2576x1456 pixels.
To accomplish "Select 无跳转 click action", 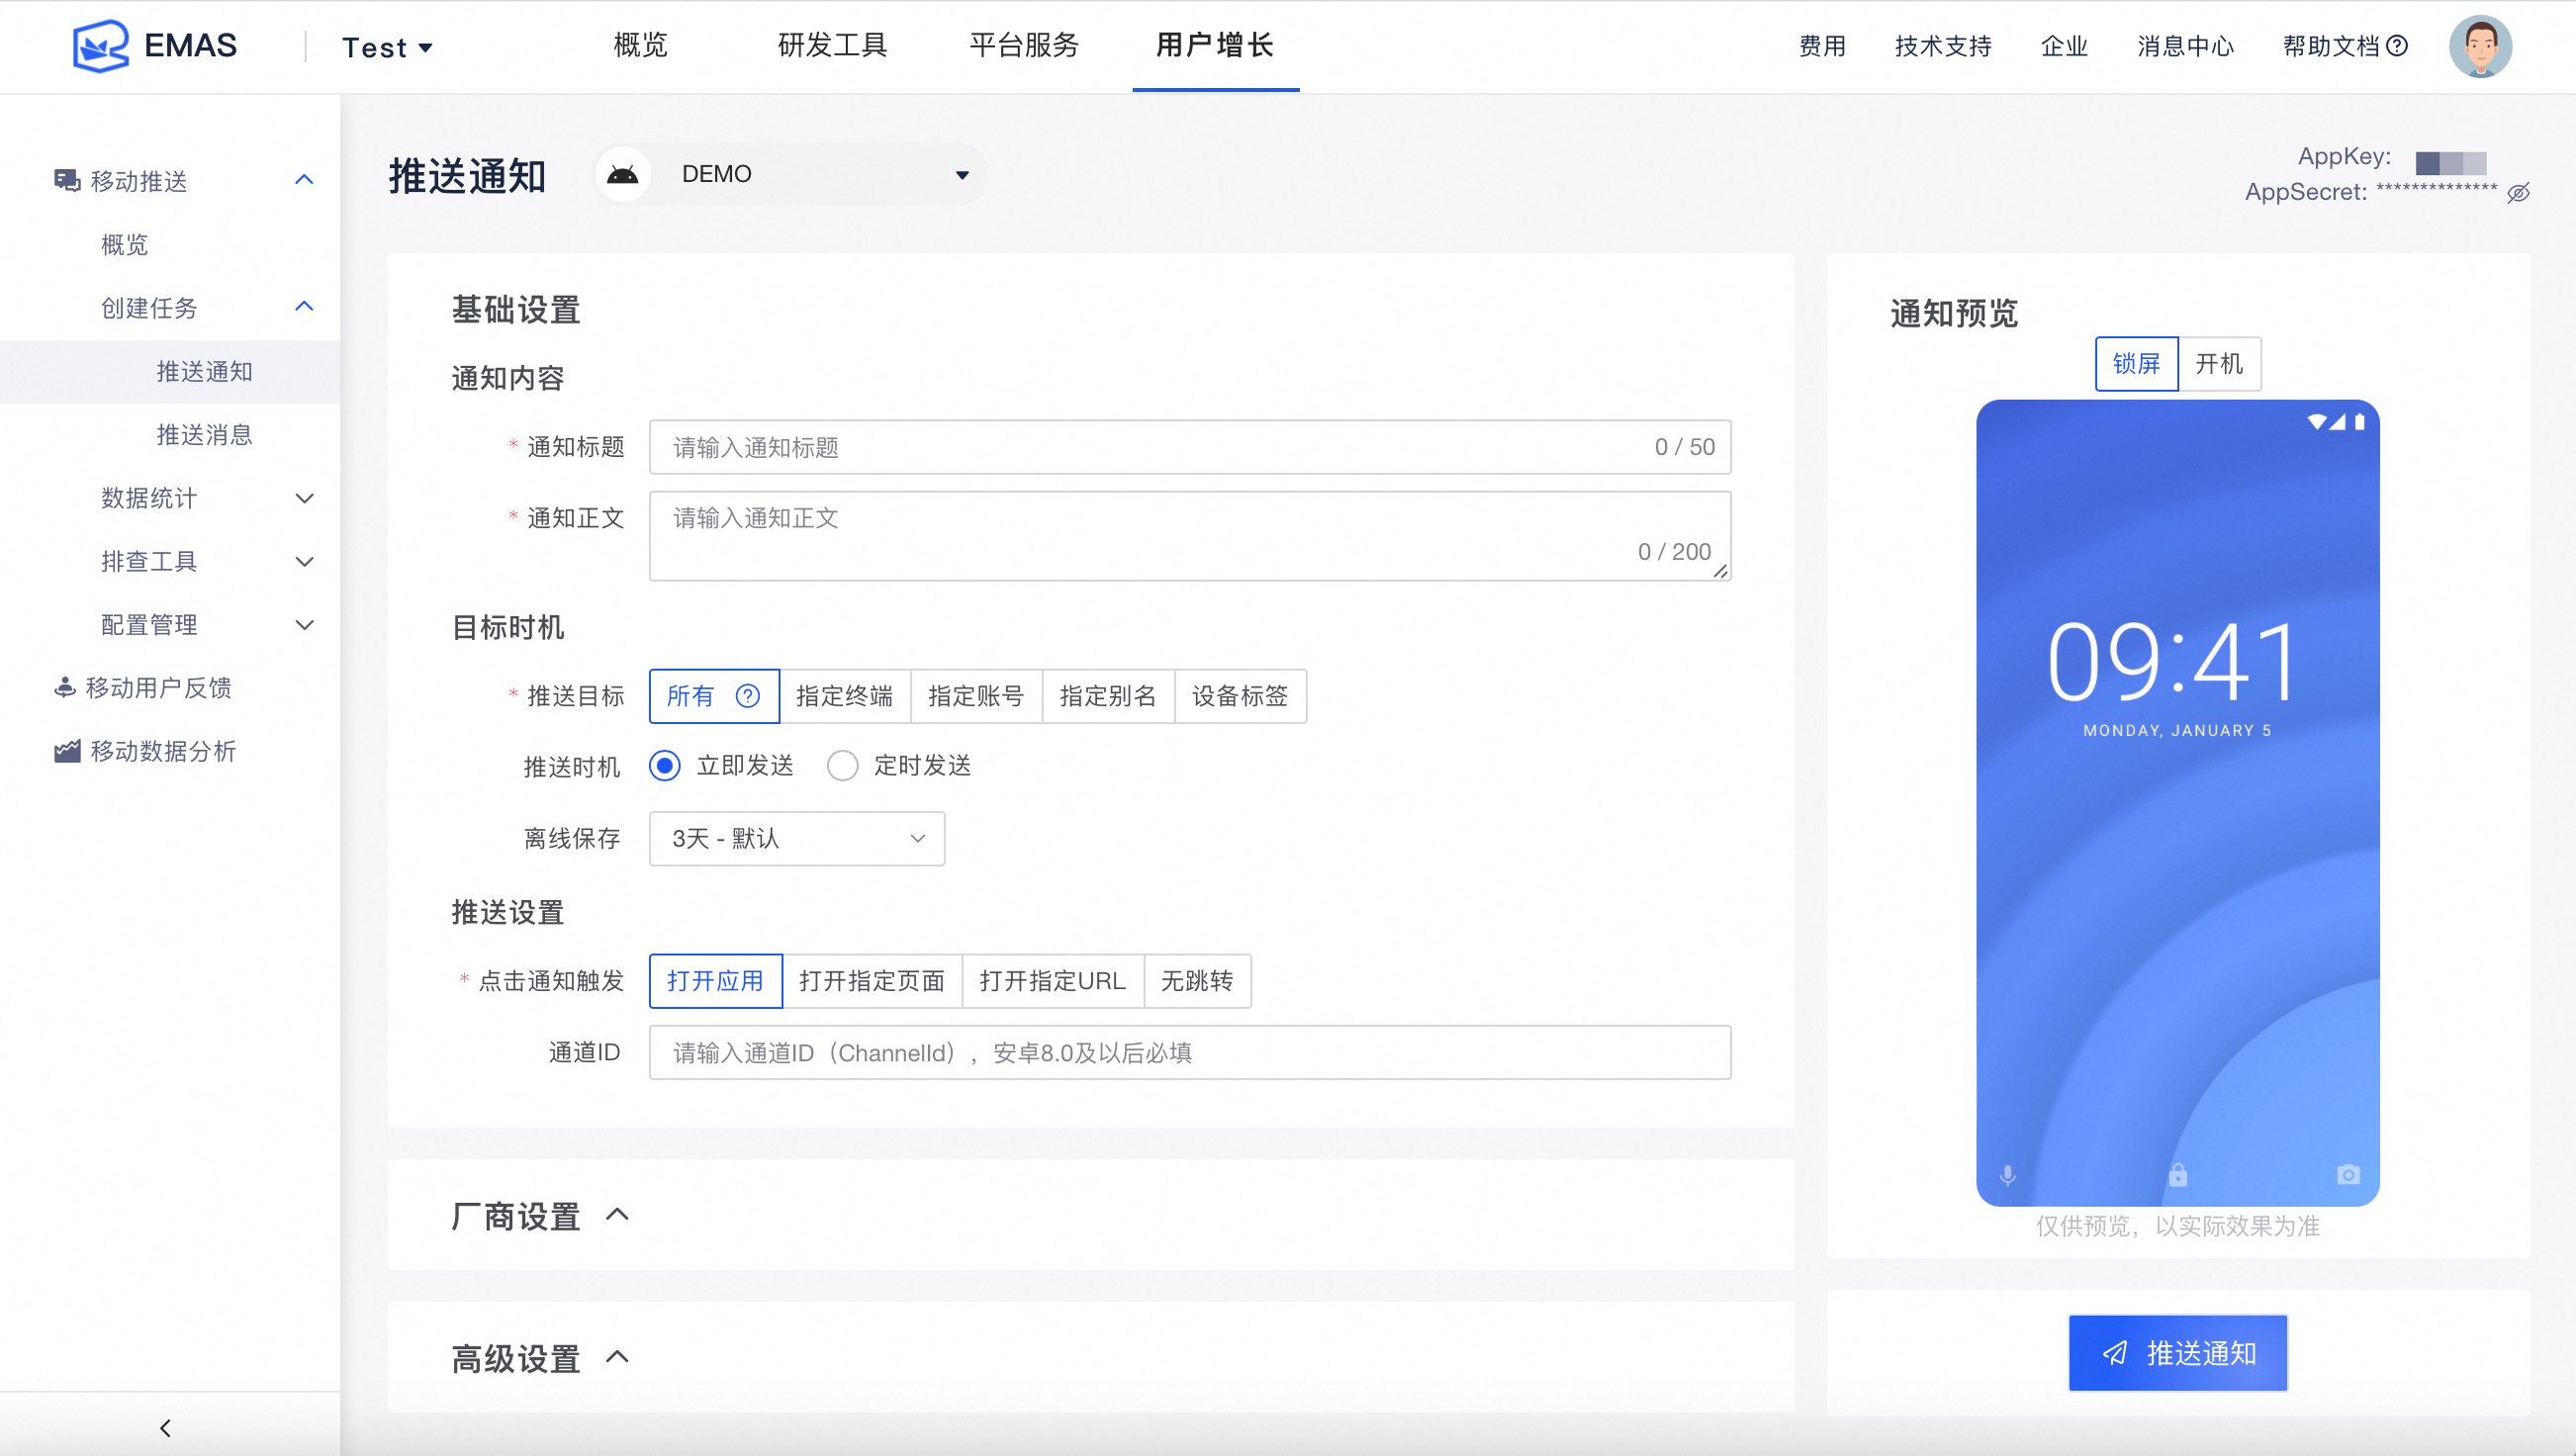I will (x=1197, y=981).
